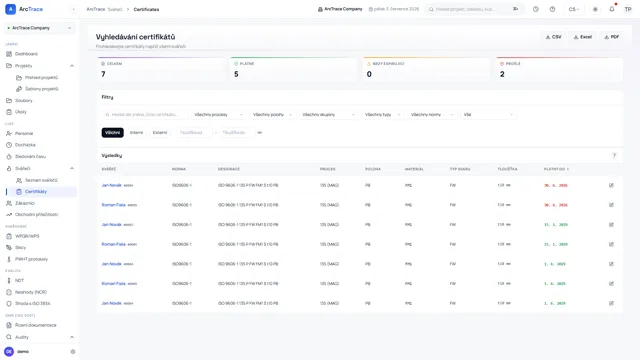Open Roman Fiala link dated 30. 6. 2026

click(x=113, y=205)
